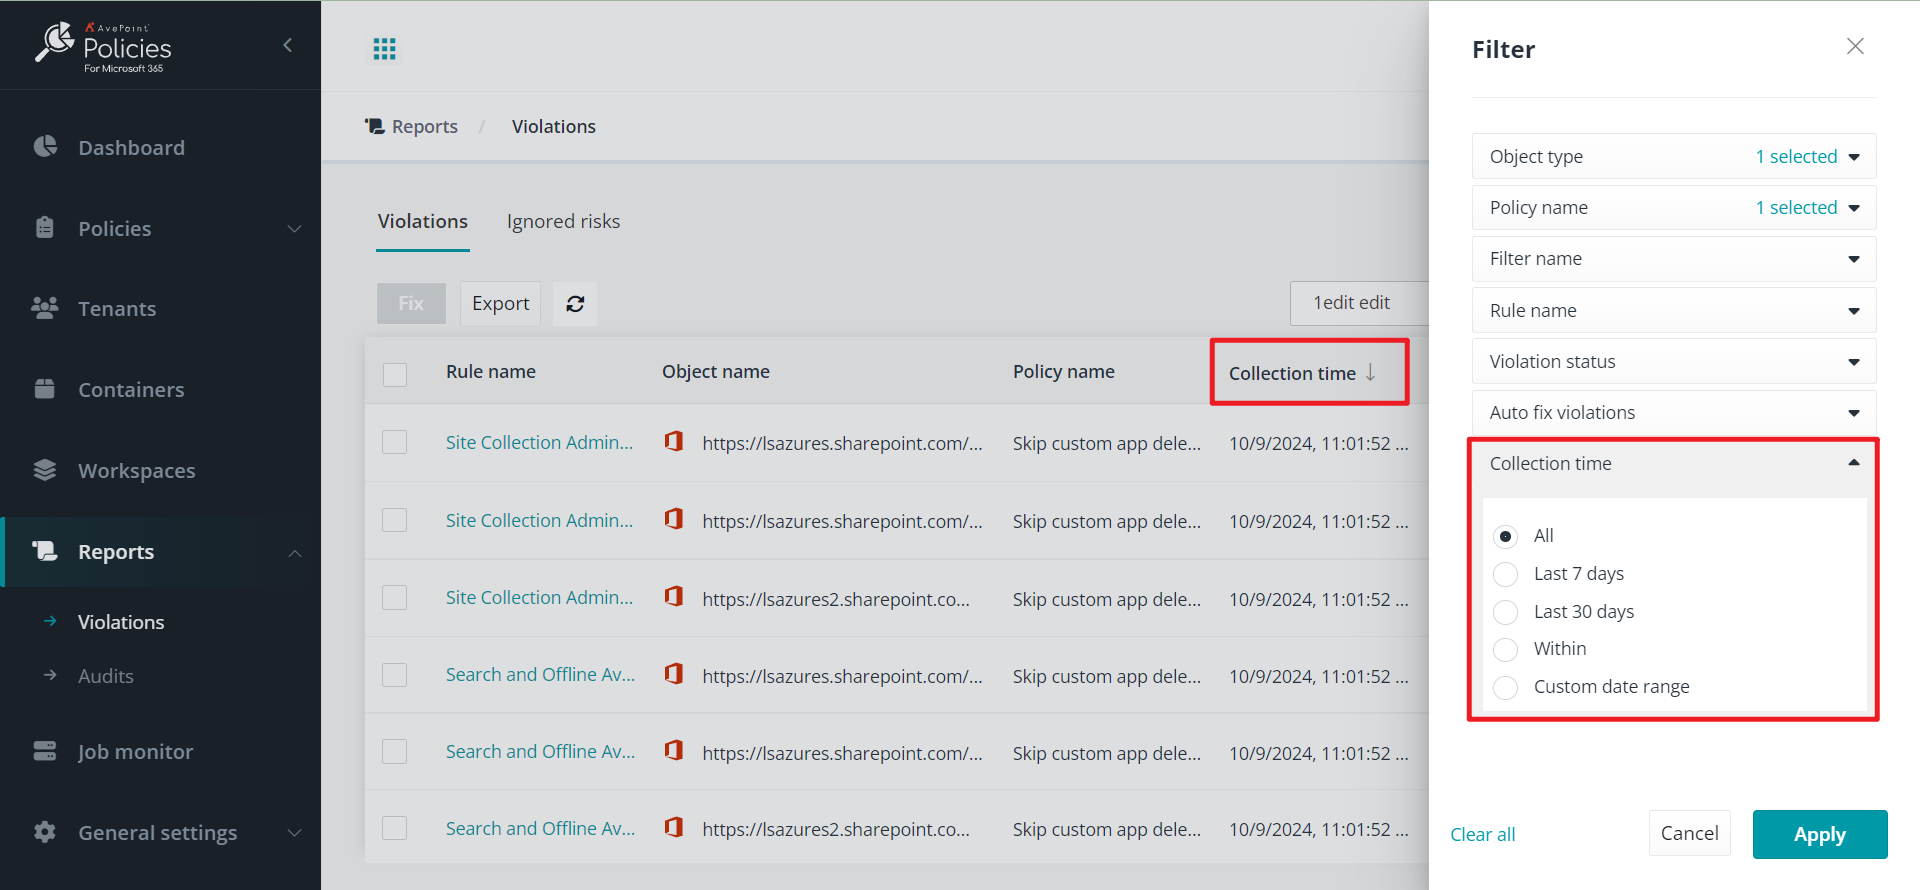1920x890 pixels.
Task: Switch to the Ignored risks tab
Action: click(x=563, y=222)
